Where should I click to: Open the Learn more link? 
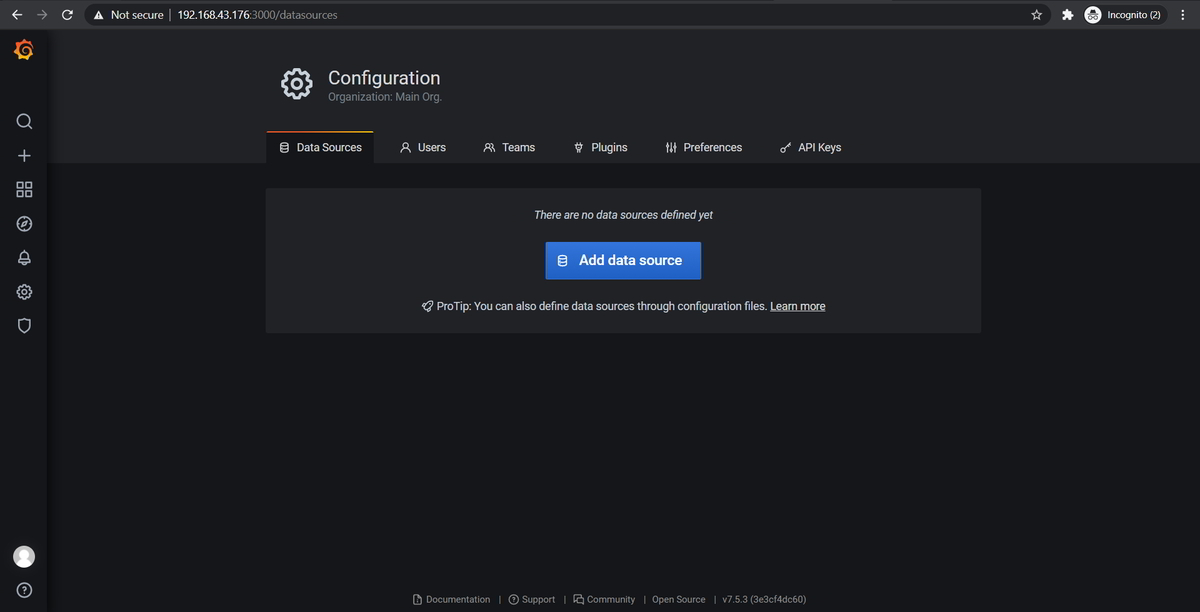tap(797, 306)
